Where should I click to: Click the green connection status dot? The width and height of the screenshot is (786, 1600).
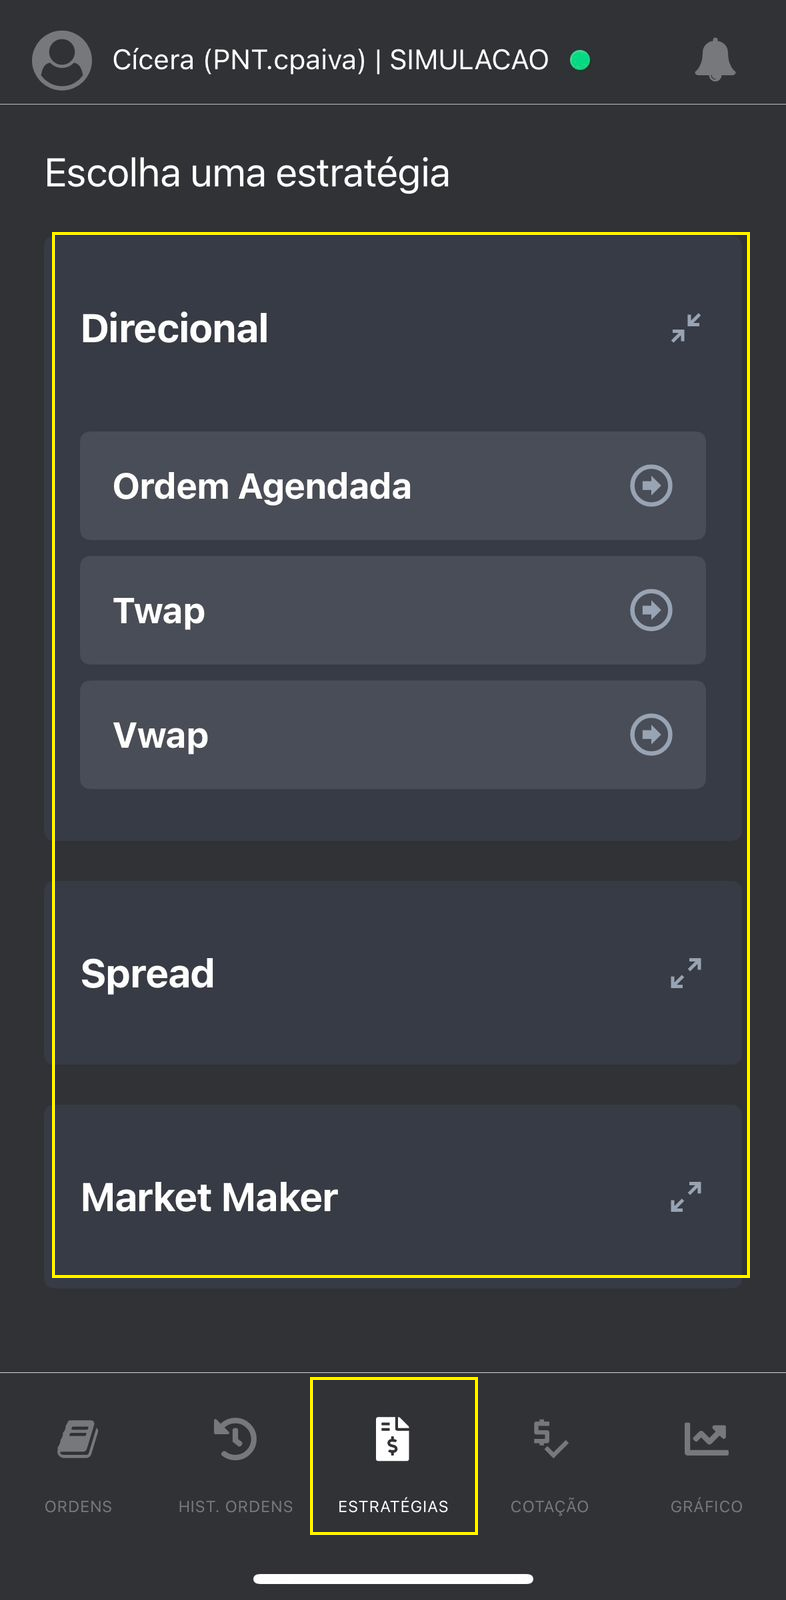click(x=580, y=60)
